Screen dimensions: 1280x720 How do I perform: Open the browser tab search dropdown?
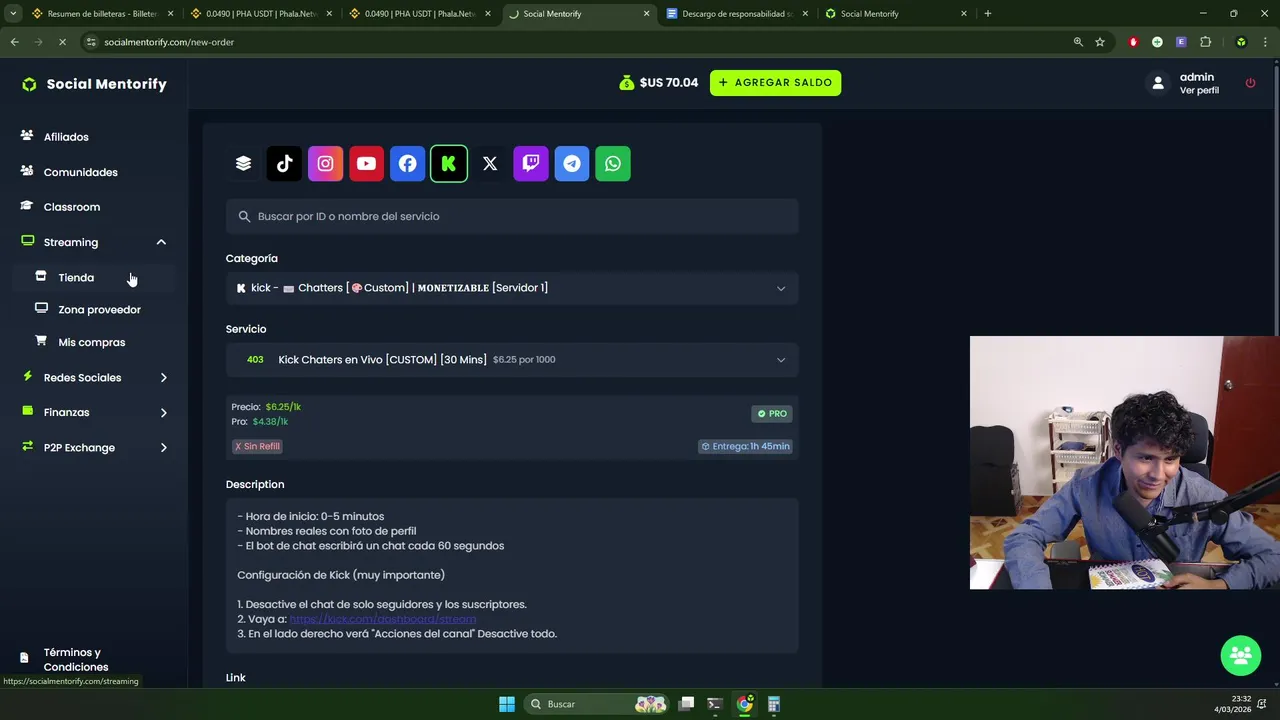pos(13,14)
